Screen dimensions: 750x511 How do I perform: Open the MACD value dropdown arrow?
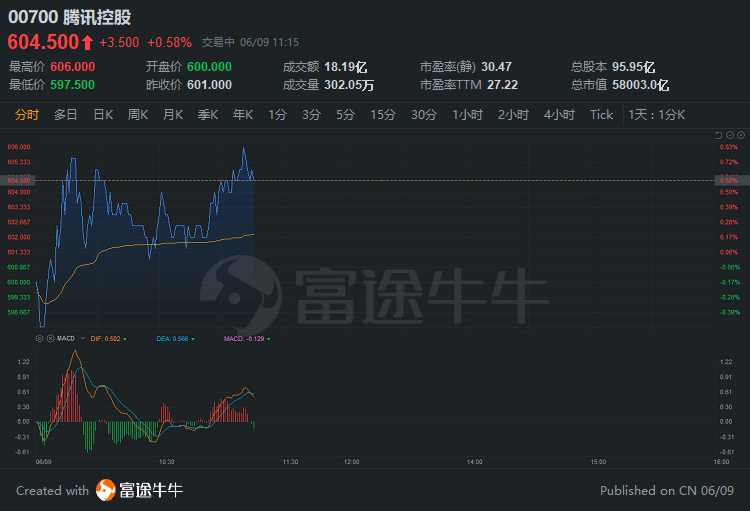[269, 339]
